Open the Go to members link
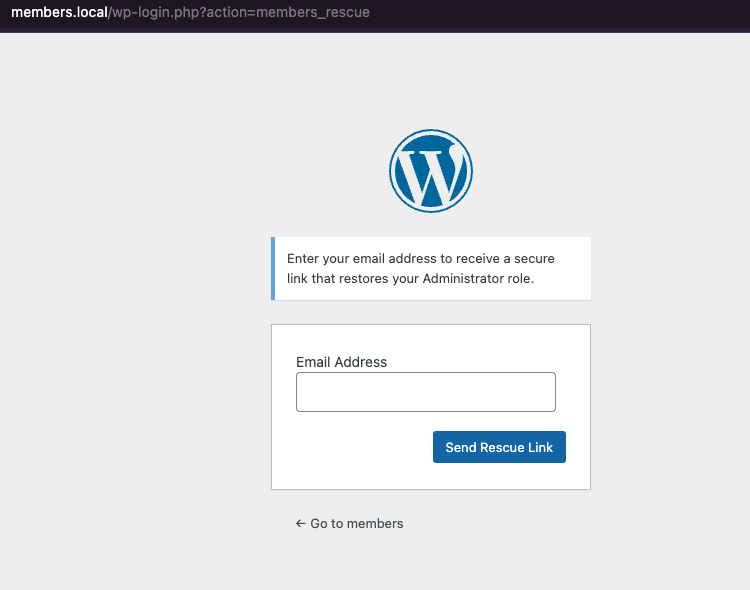The image size is (750, 590). click(349, 523)
